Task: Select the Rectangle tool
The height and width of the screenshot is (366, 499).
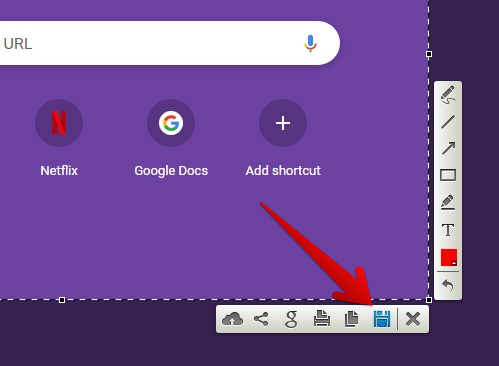Action: tap(448, 175)
